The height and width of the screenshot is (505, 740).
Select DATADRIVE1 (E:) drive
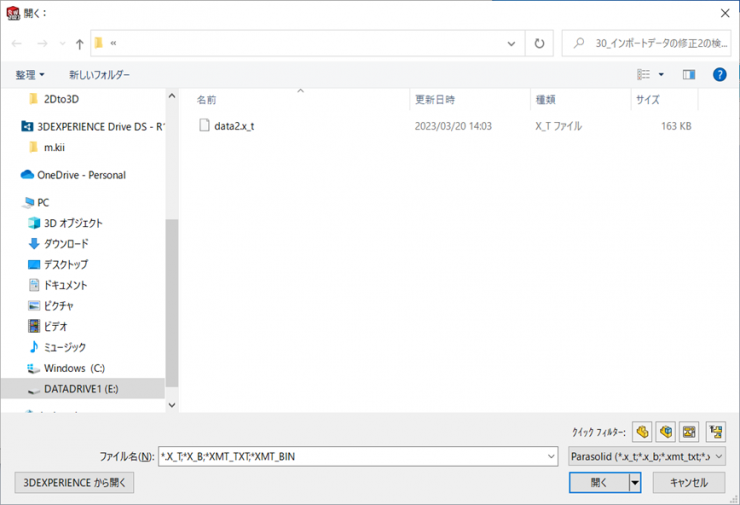point(80,389)
